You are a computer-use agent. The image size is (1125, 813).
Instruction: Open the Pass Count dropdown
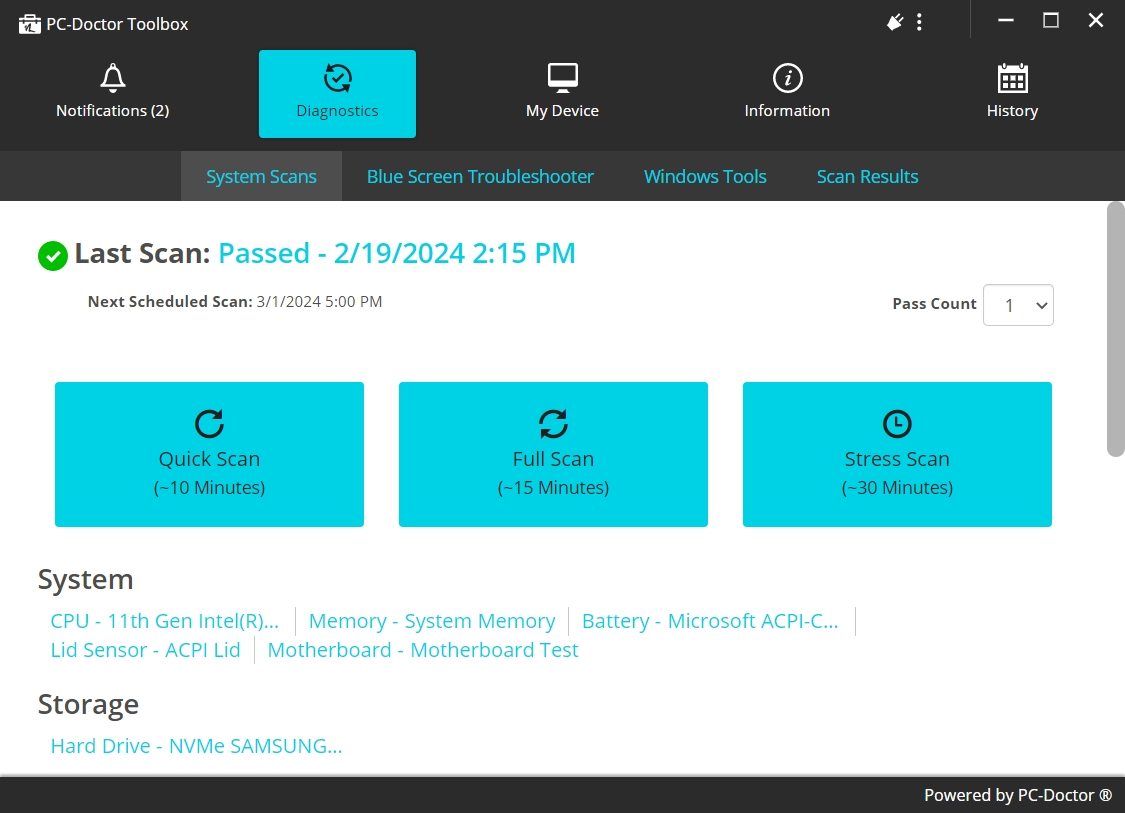(1018, 305)
